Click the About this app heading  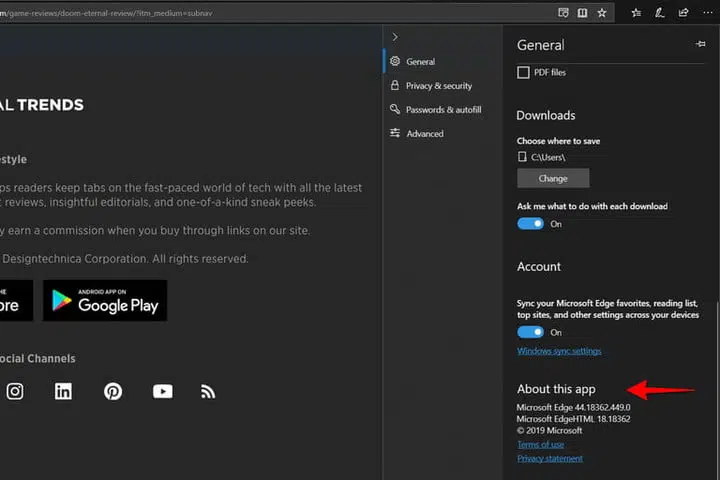(x=556, y=389)
